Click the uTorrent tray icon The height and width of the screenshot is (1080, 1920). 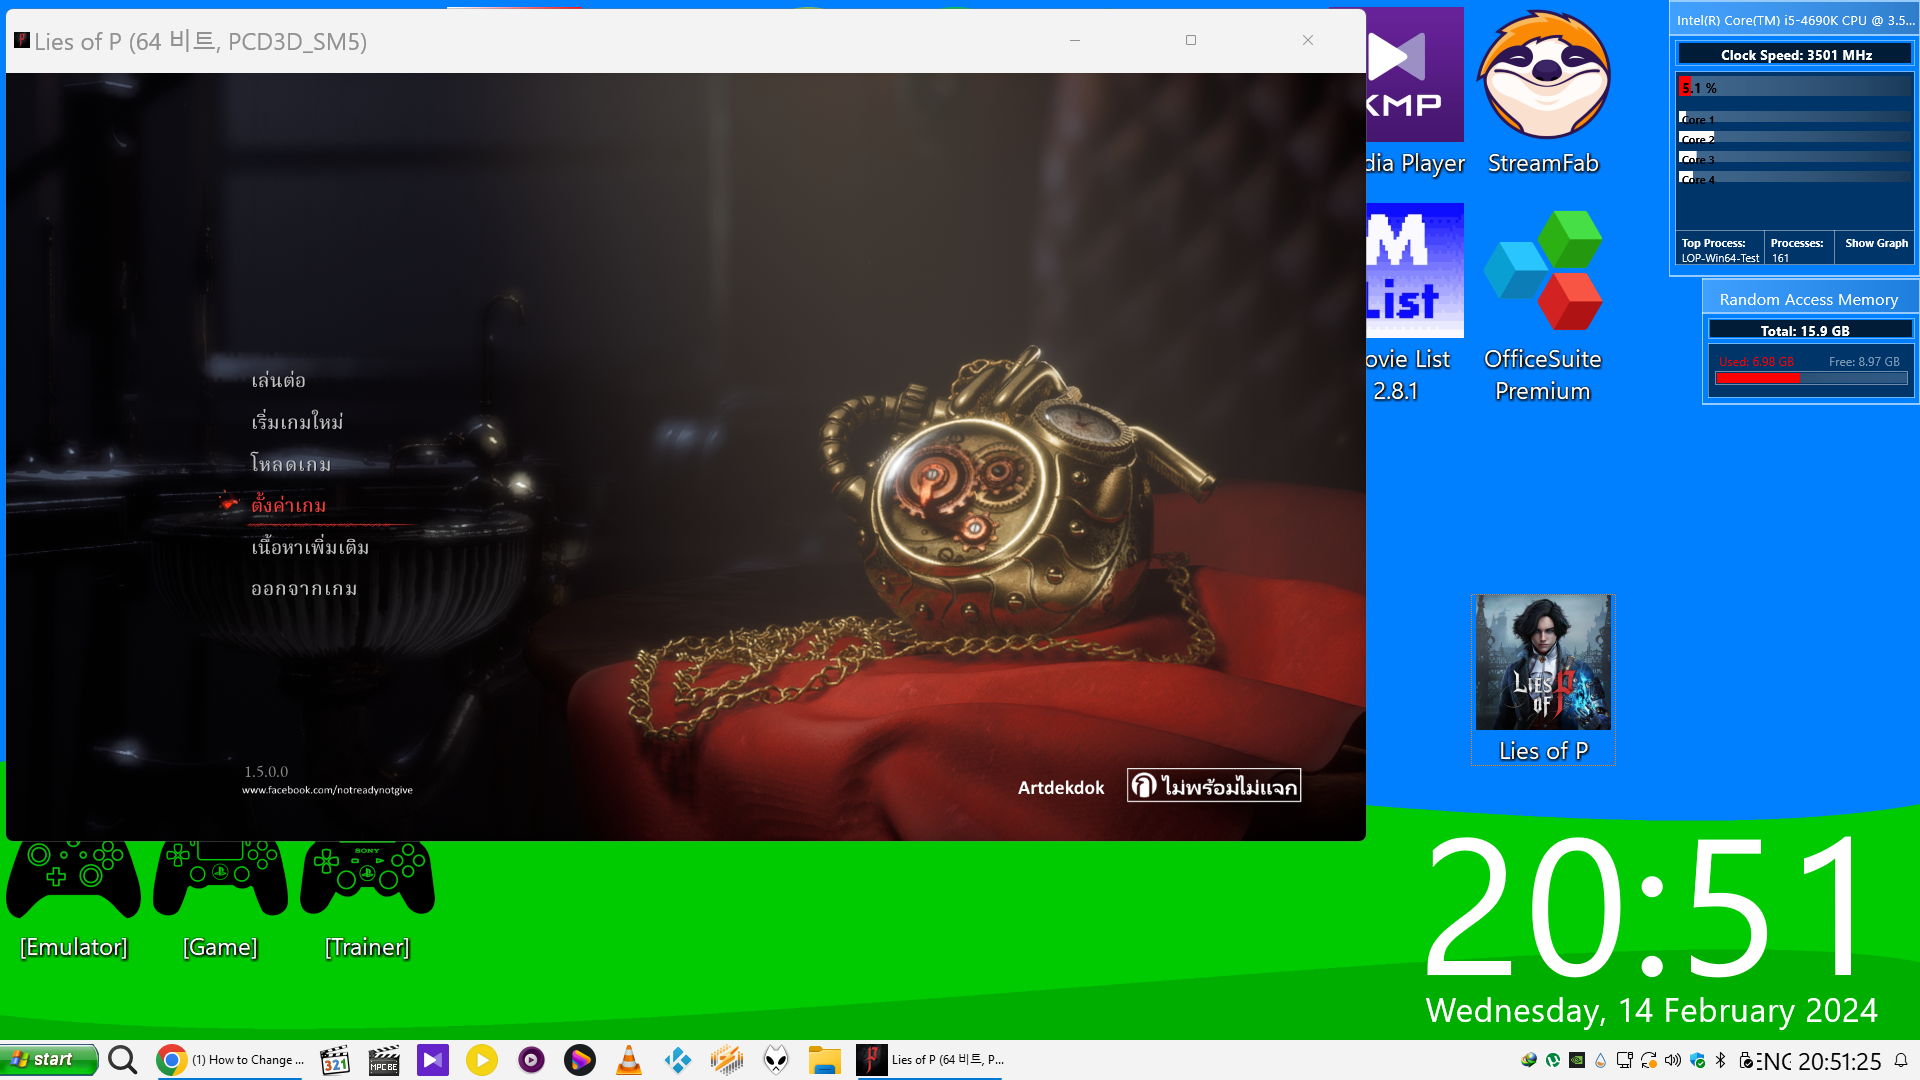point(1553,1060)
